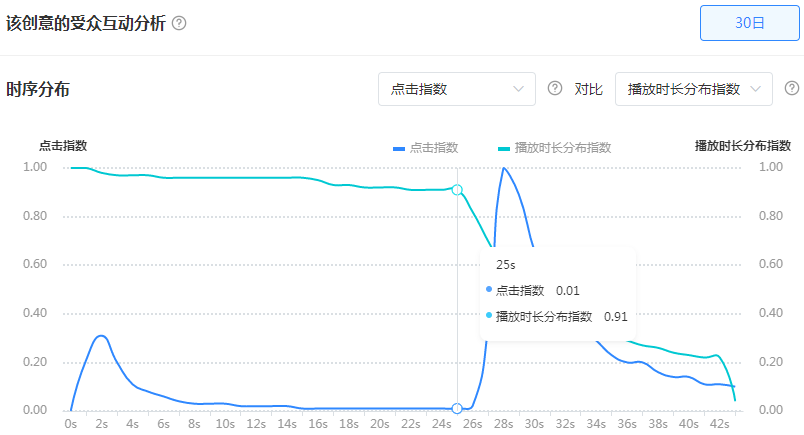804x435 pixels.
Task: Click hollow marker on teal line at 25s
Action: (x=457, y=189)
